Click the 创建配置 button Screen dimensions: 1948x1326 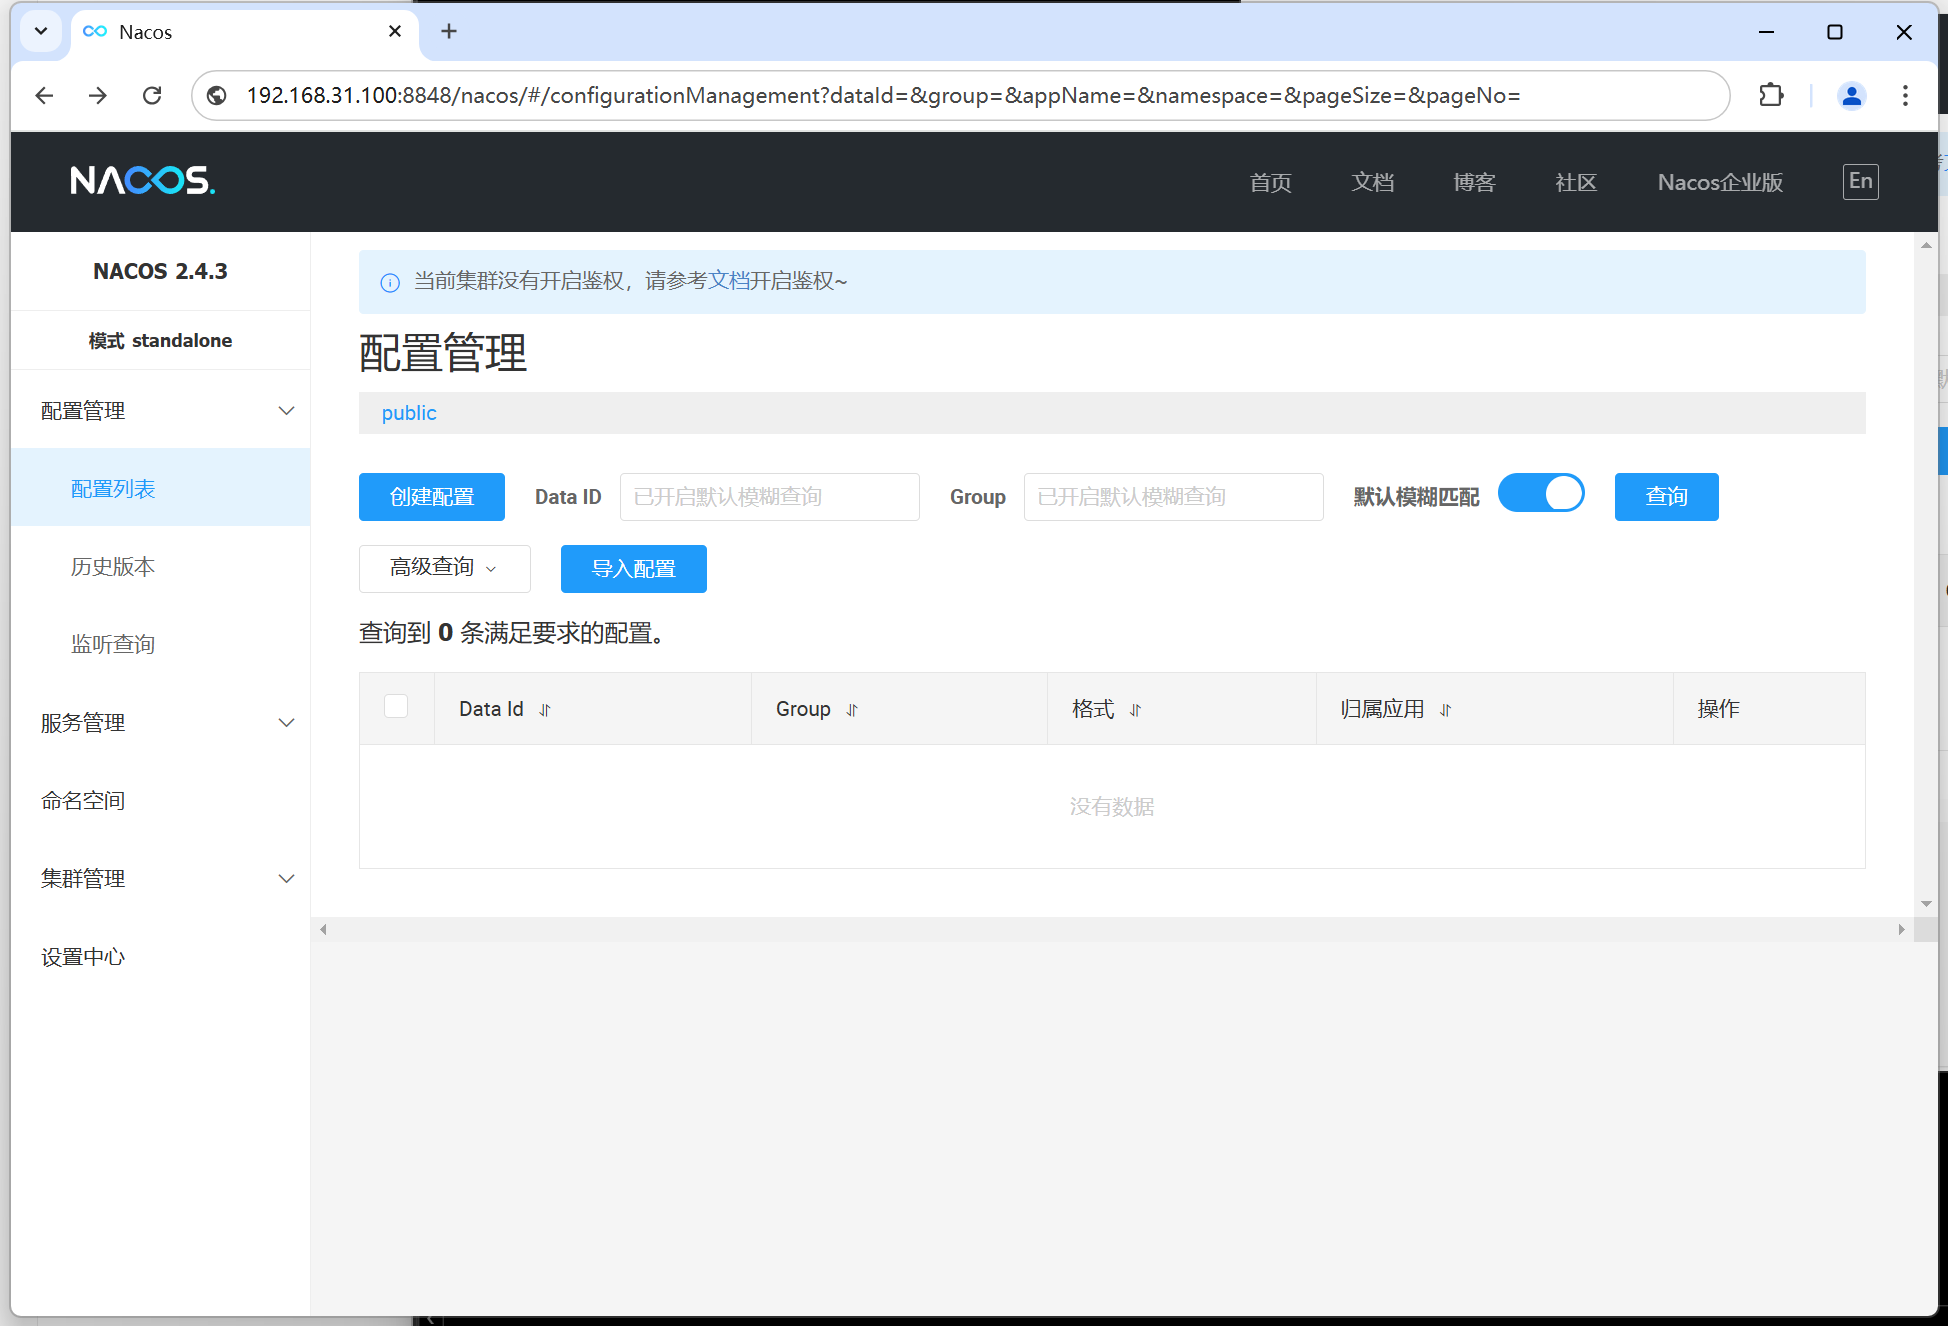431,497
